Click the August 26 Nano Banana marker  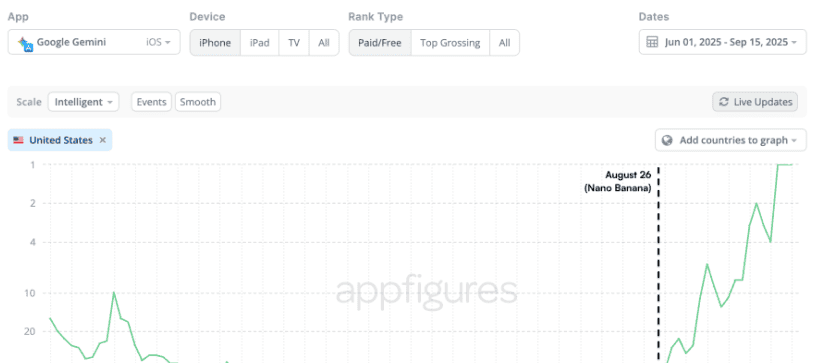pyautogui.click(x=618, y=182)
